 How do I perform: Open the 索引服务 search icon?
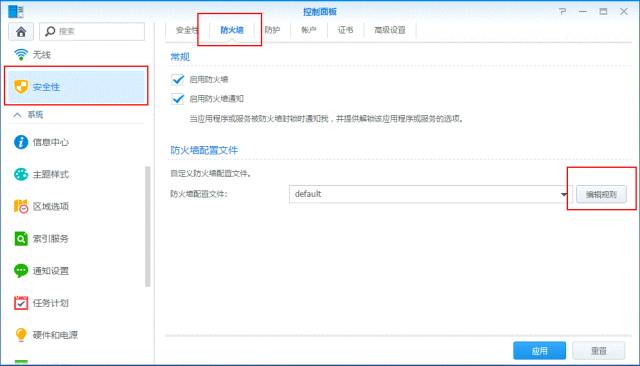[21, 238]
